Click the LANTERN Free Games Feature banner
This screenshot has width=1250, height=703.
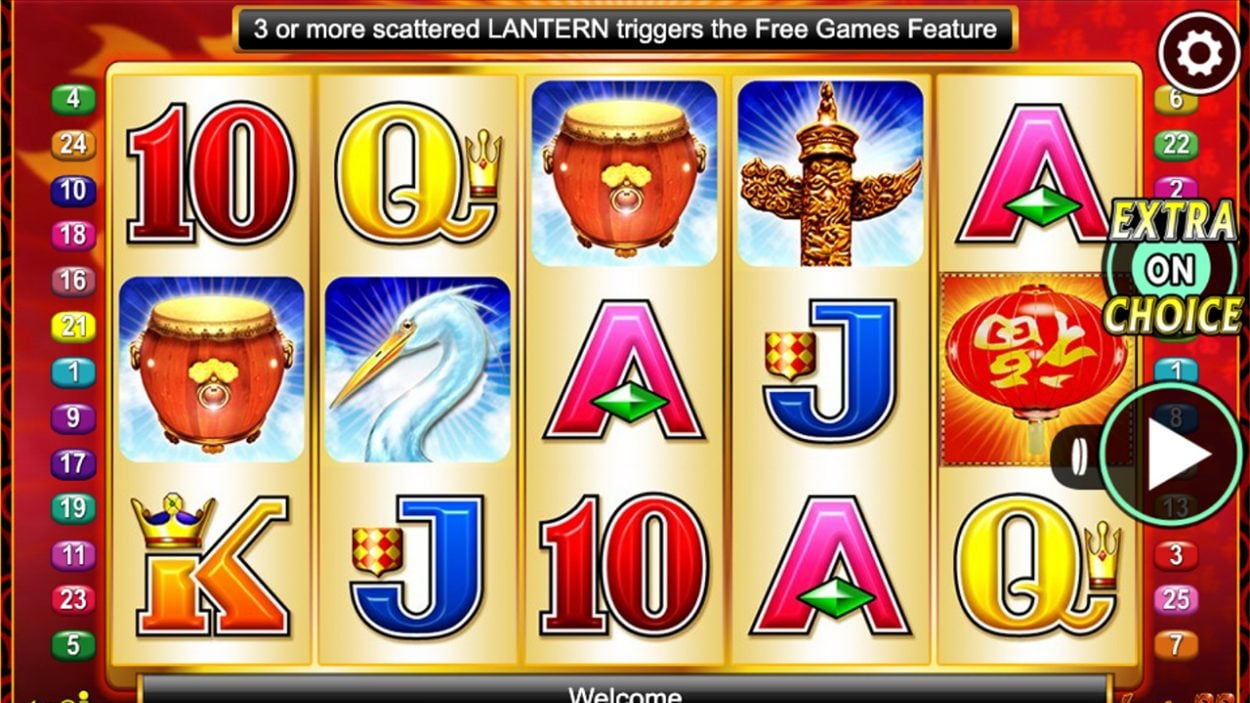(x=625, y=29)
